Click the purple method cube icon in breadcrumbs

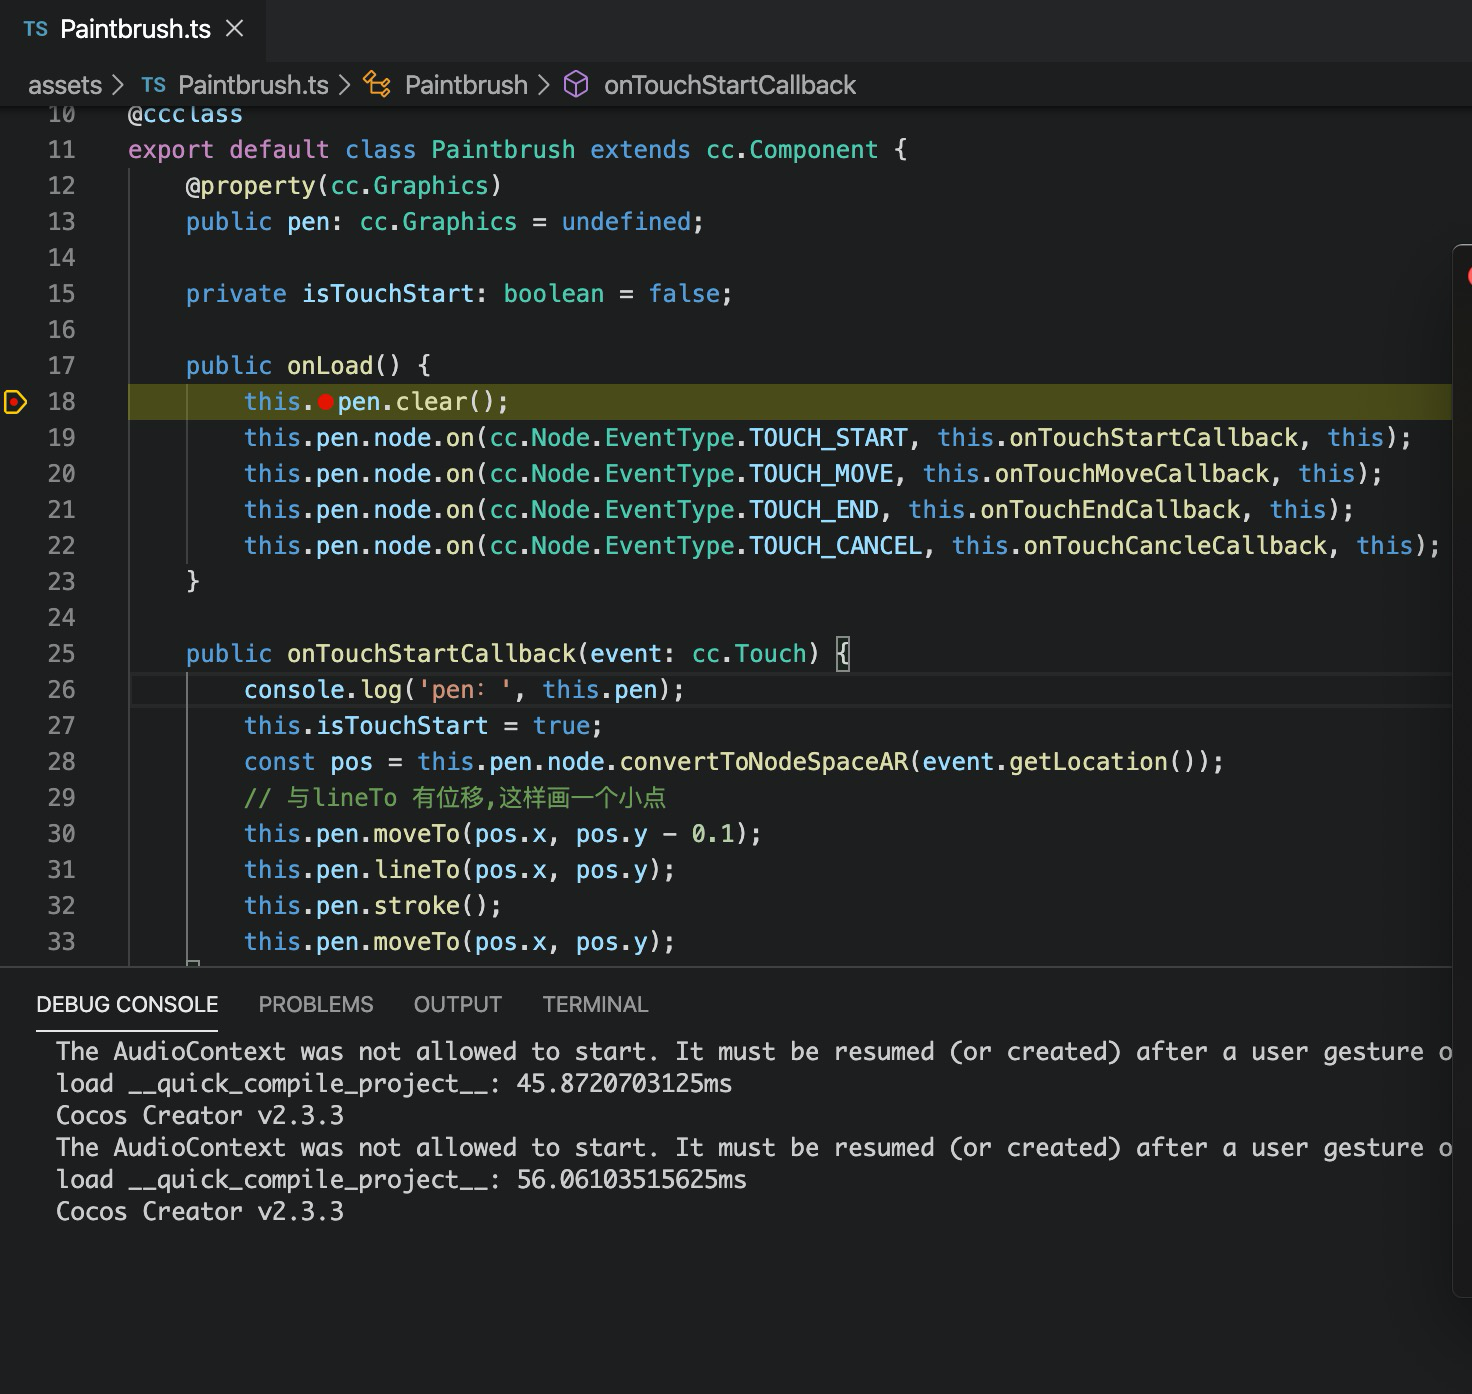coord(576,85)
